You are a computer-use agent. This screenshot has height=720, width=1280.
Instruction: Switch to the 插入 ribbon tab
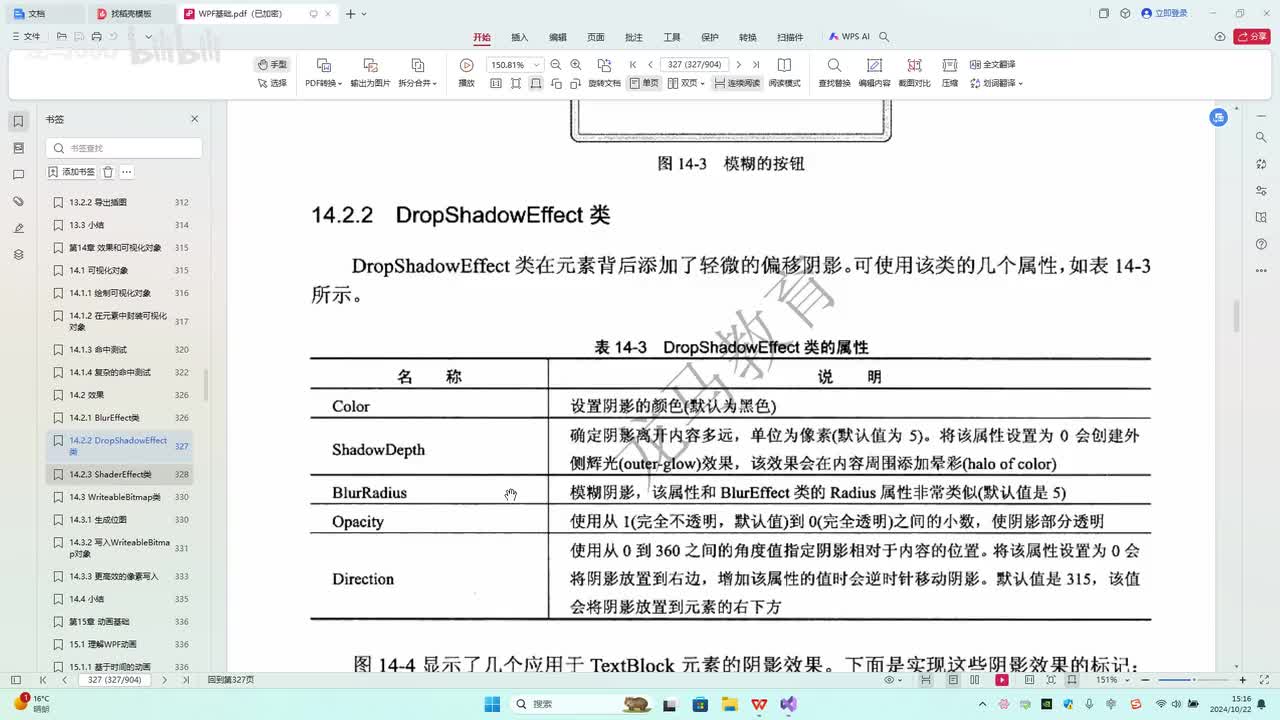(x=520, y=37)
